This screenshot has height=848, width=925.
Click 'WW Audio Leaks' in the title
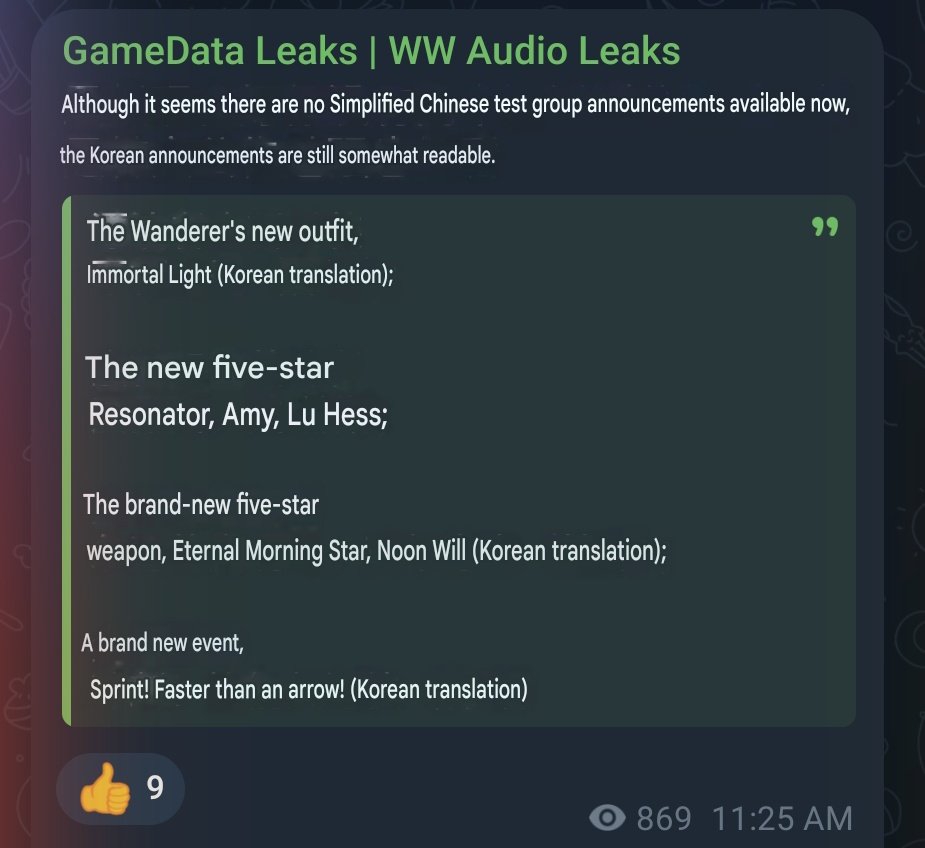pyautogui.click(x=534, y=51)
